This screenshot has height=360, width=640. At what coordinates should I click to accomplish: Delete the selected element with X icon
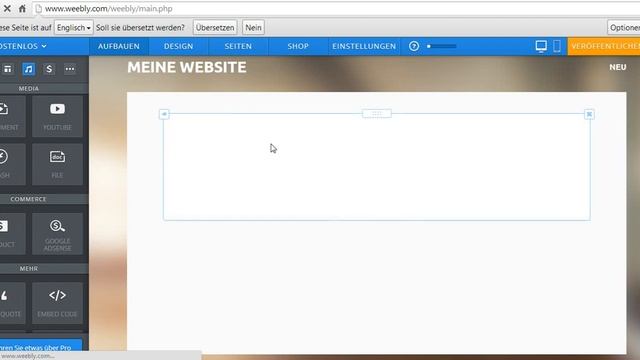pos(589,114)
